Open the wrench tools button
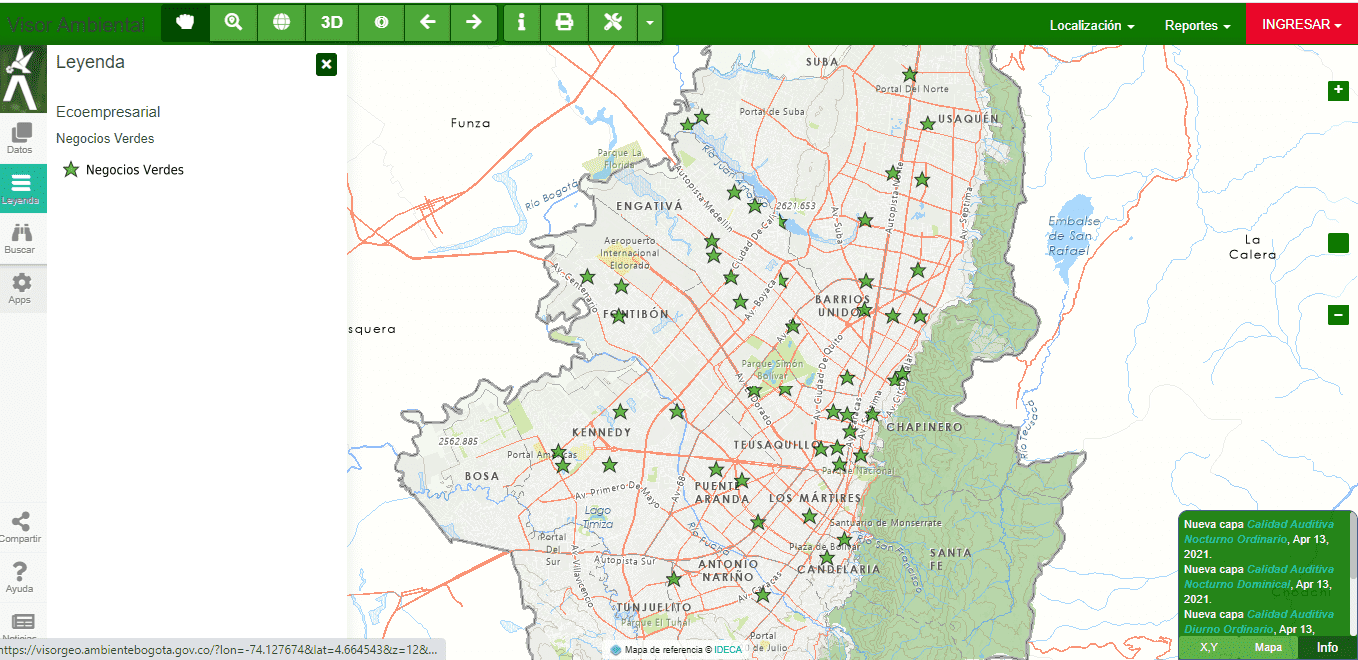The height and width of the screenshot is (660, 1358). [x=612, y=23]
